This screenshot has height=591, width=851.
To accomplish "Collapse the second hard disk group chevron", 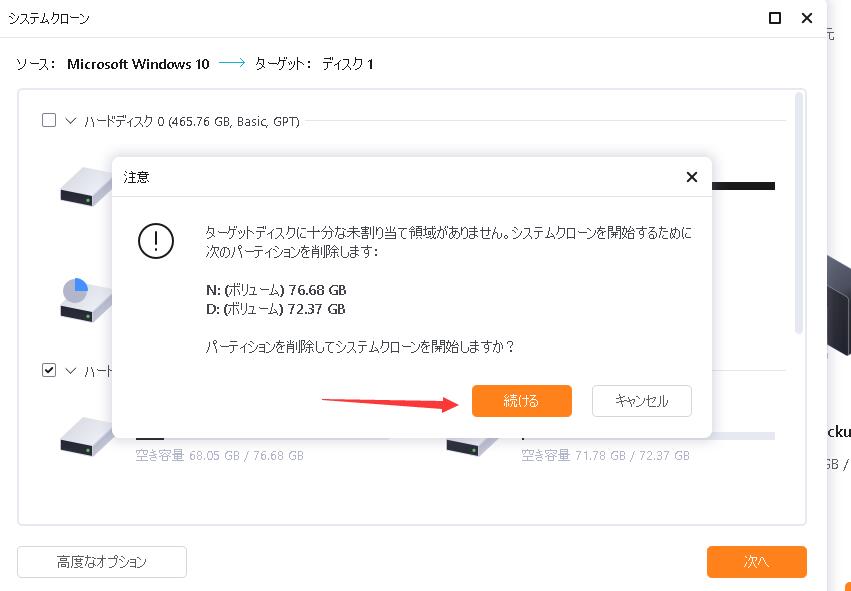I will [71, 370].
